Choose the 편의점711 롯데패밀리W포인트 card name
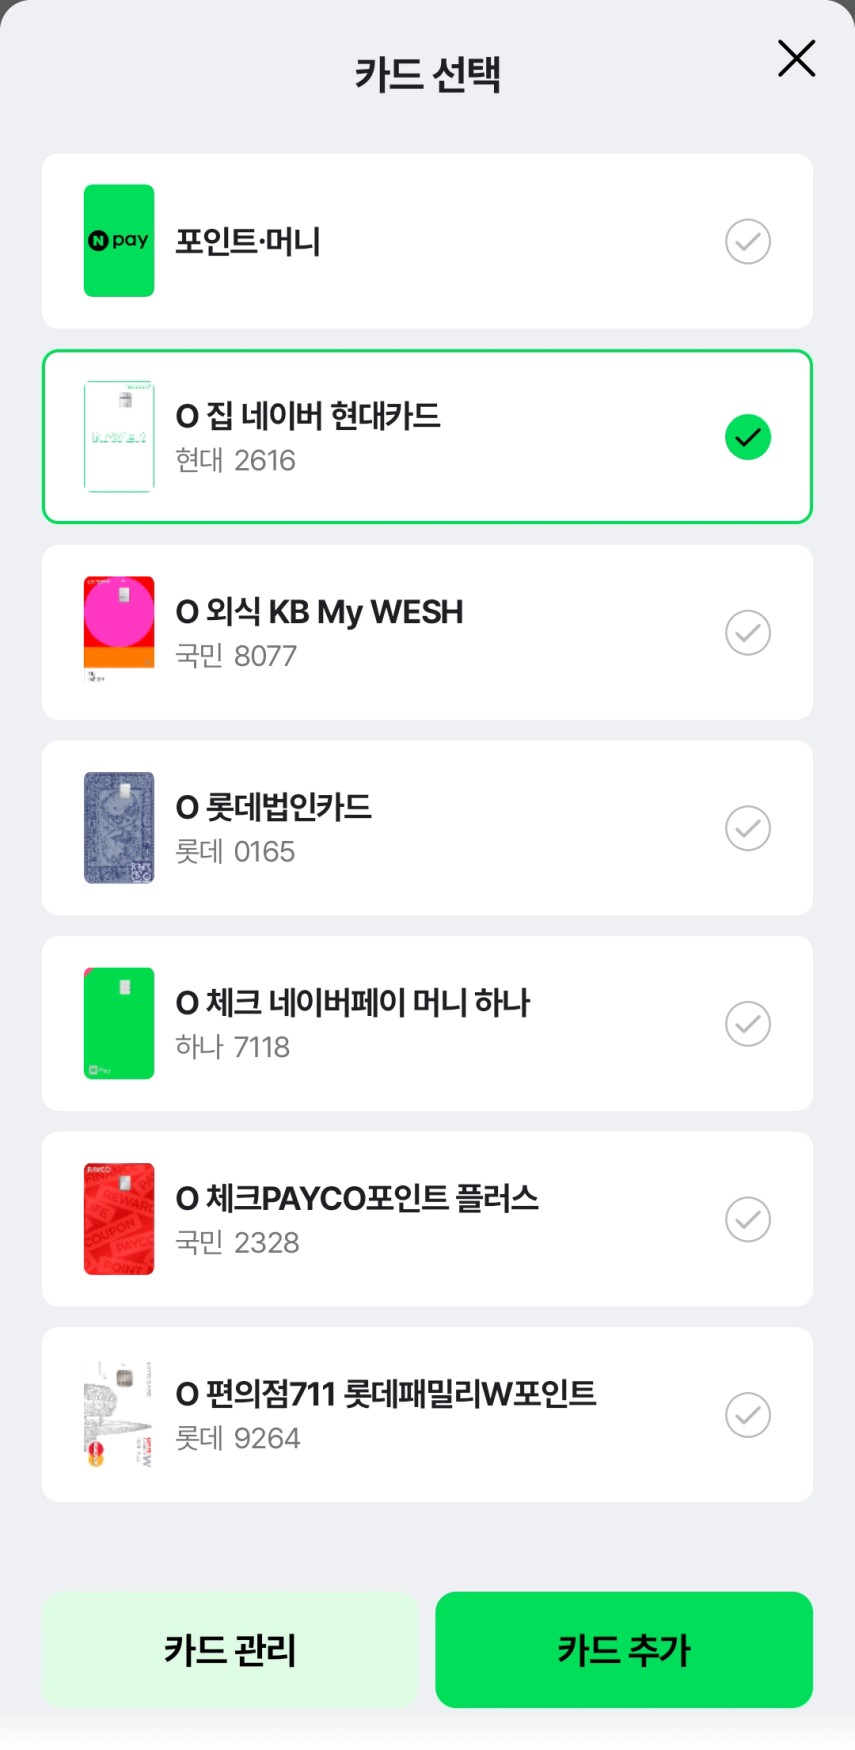Image resolution: width=855 pixels, height=1750 pixels. tap(386, 1393)
